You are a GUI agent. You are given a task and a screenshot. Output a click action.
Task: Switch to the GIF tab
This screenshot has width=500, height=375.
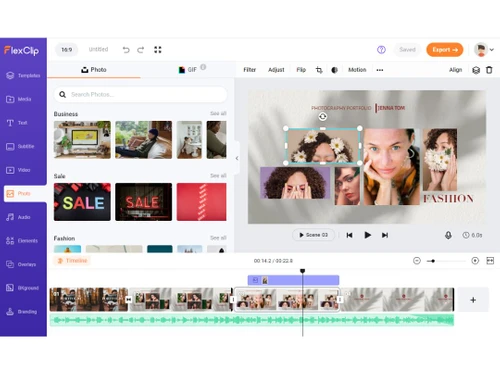(188, 70)
